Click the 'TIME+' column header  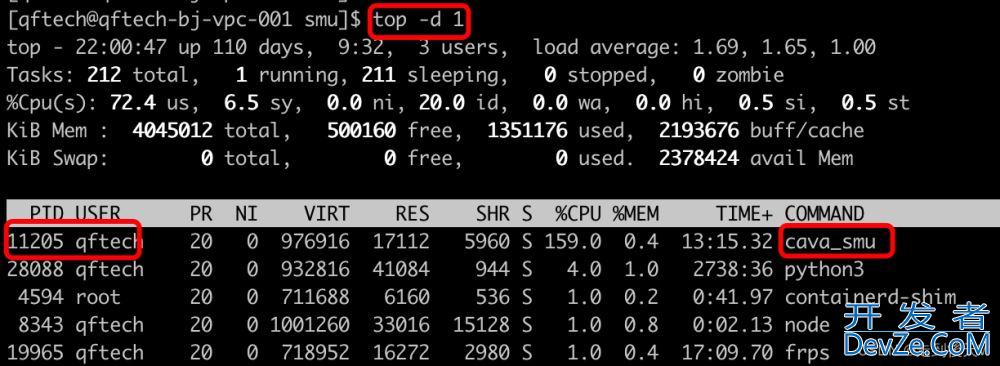pos(744,214)
